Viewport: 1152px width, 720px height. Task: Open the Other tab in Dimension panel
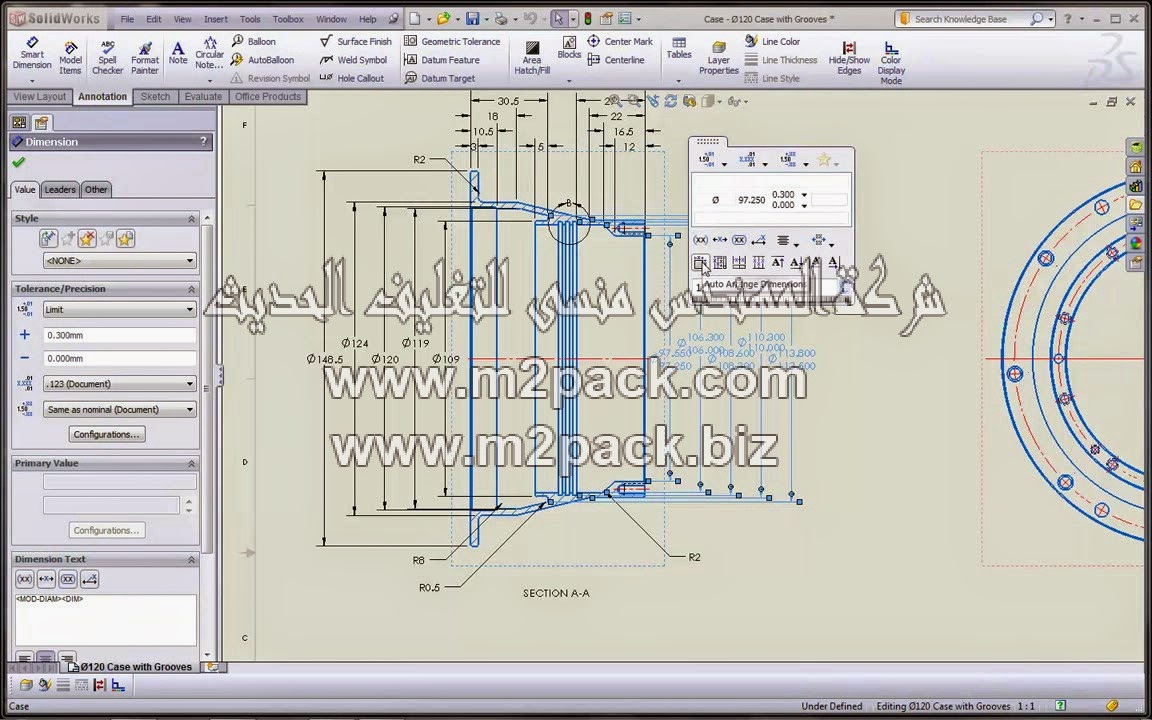pos(96,190)
